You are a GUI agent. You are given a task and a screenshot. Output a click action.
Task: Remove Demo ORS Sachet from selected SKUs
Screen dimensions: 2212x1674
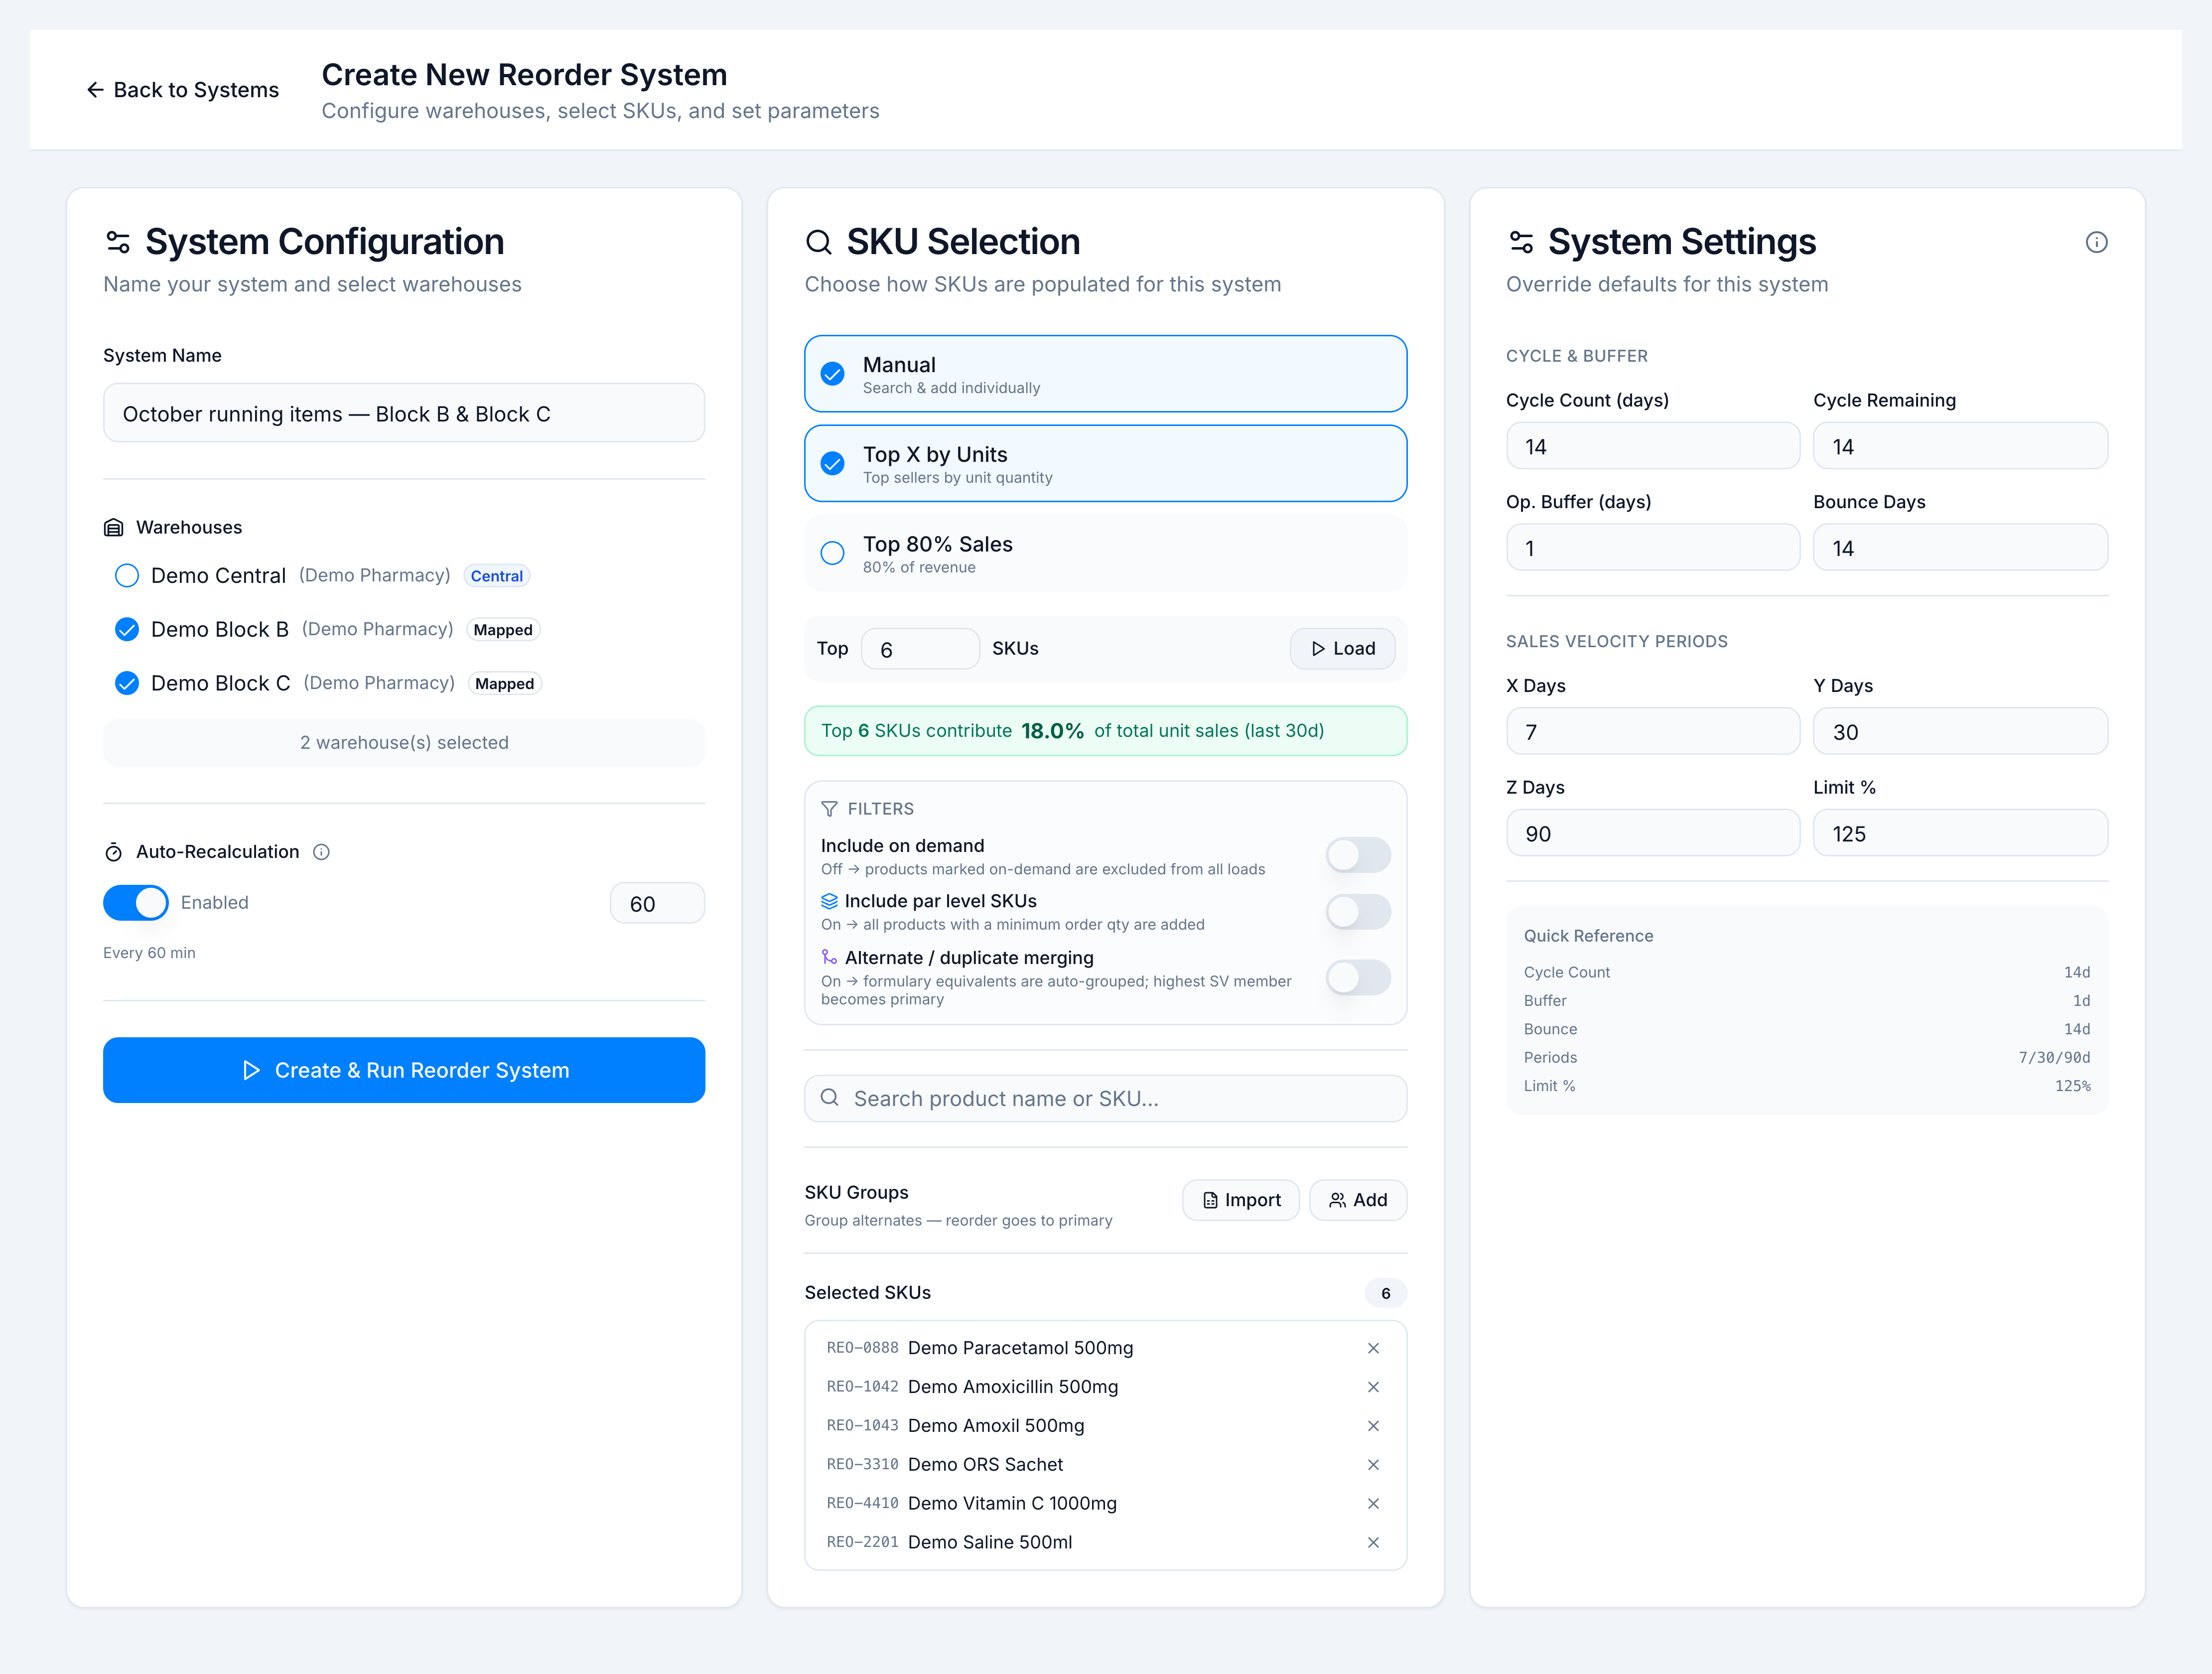pos(1373,1465)
